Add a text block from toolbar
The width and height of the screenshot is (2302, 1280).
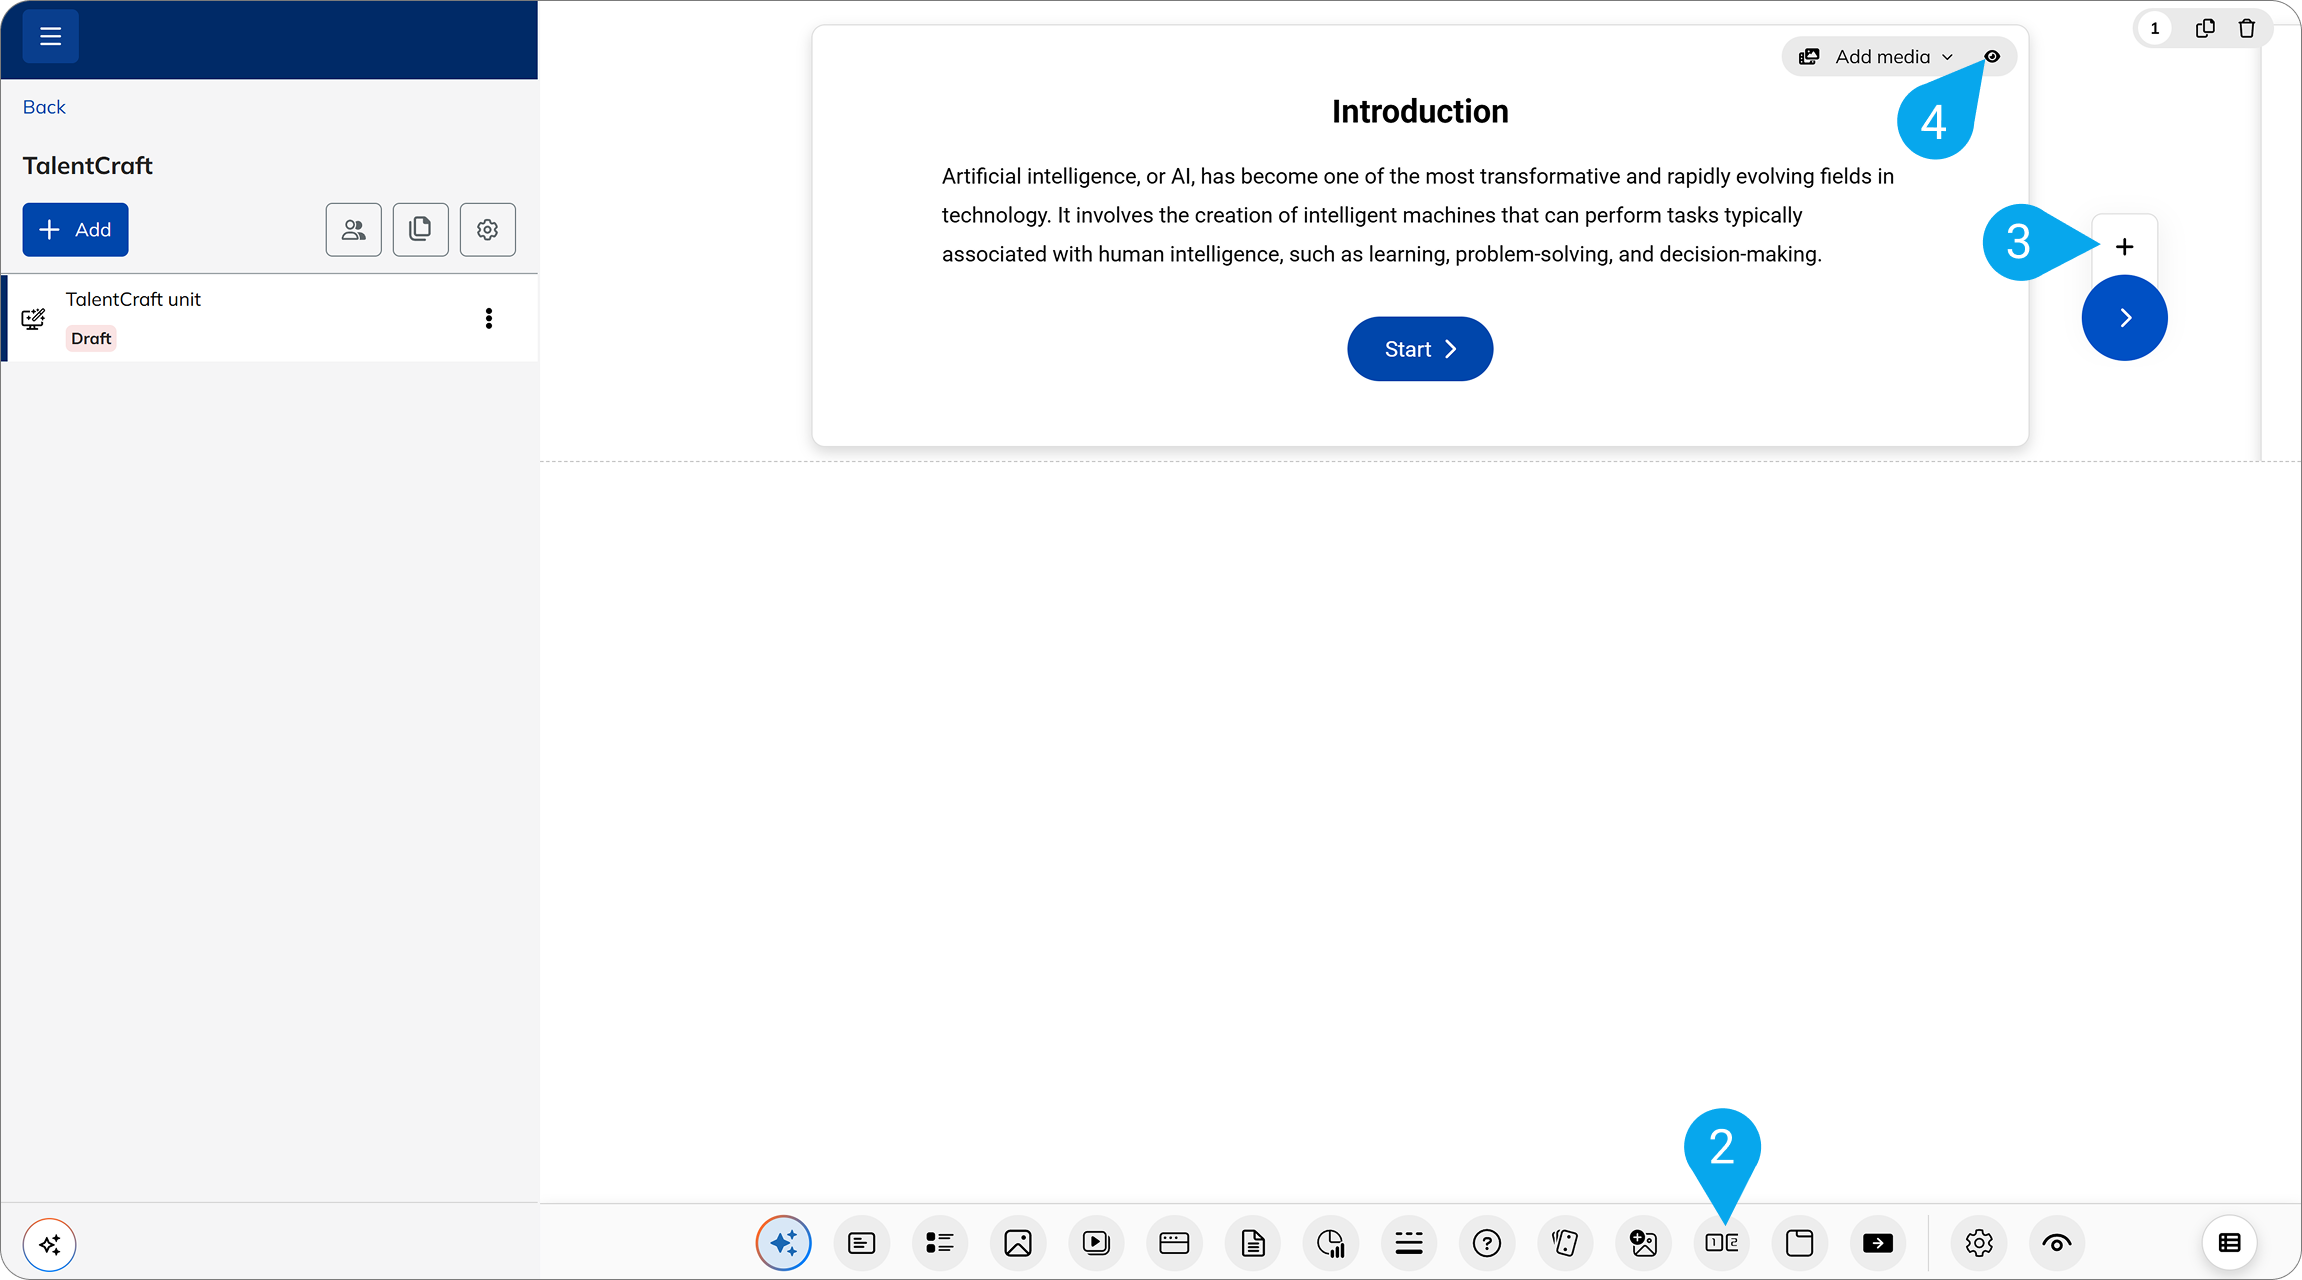pos(861,1243)
